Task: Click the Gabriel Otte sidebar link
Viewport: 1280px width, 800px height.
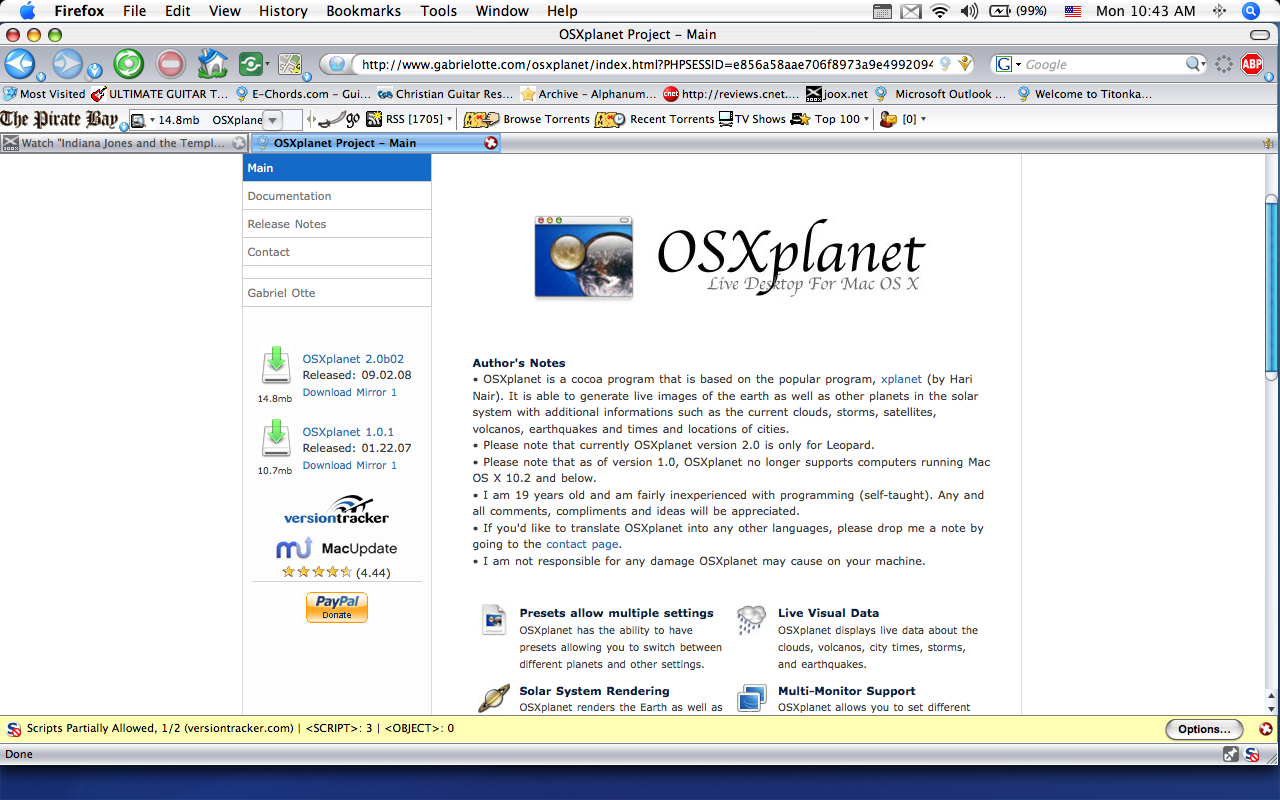Action: (x=337, y=293)
